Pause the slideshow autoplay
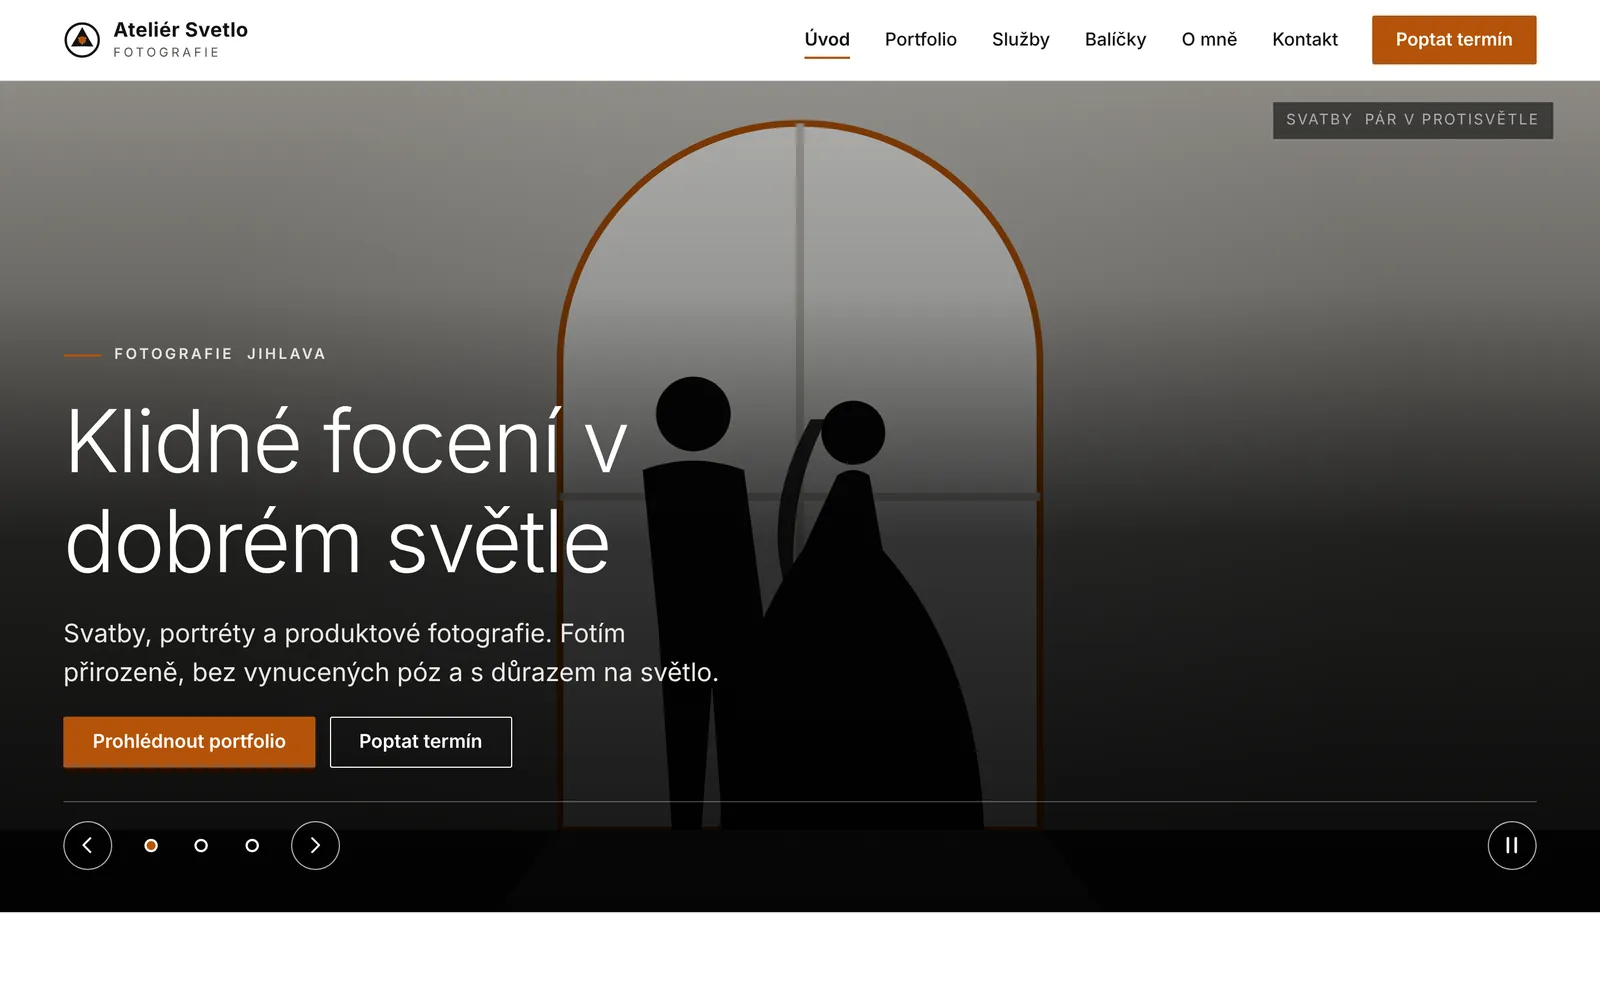The image size is (1600, 1000). pos(1512,846)
